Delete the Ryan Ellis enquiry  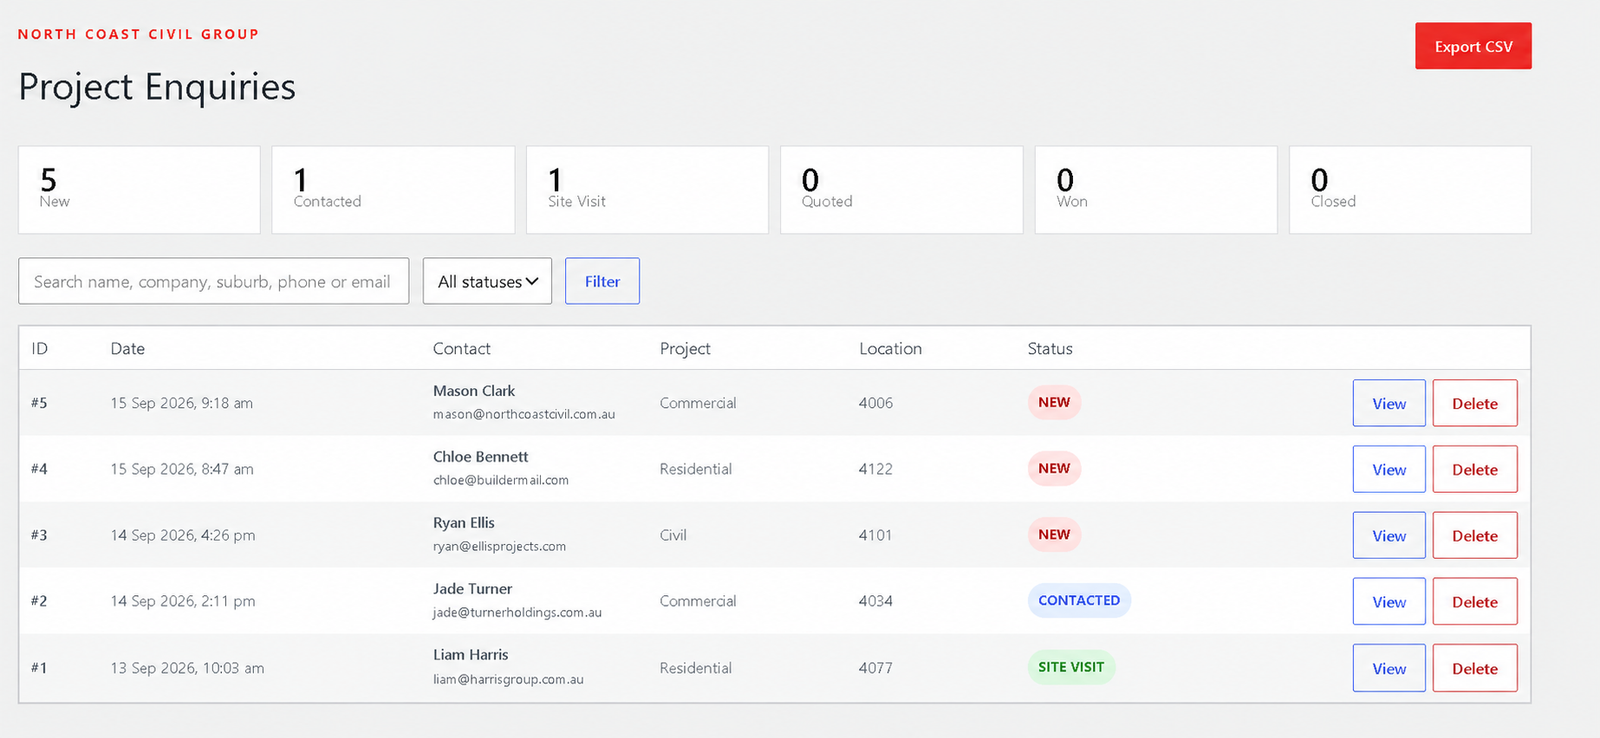point(1475,535)
